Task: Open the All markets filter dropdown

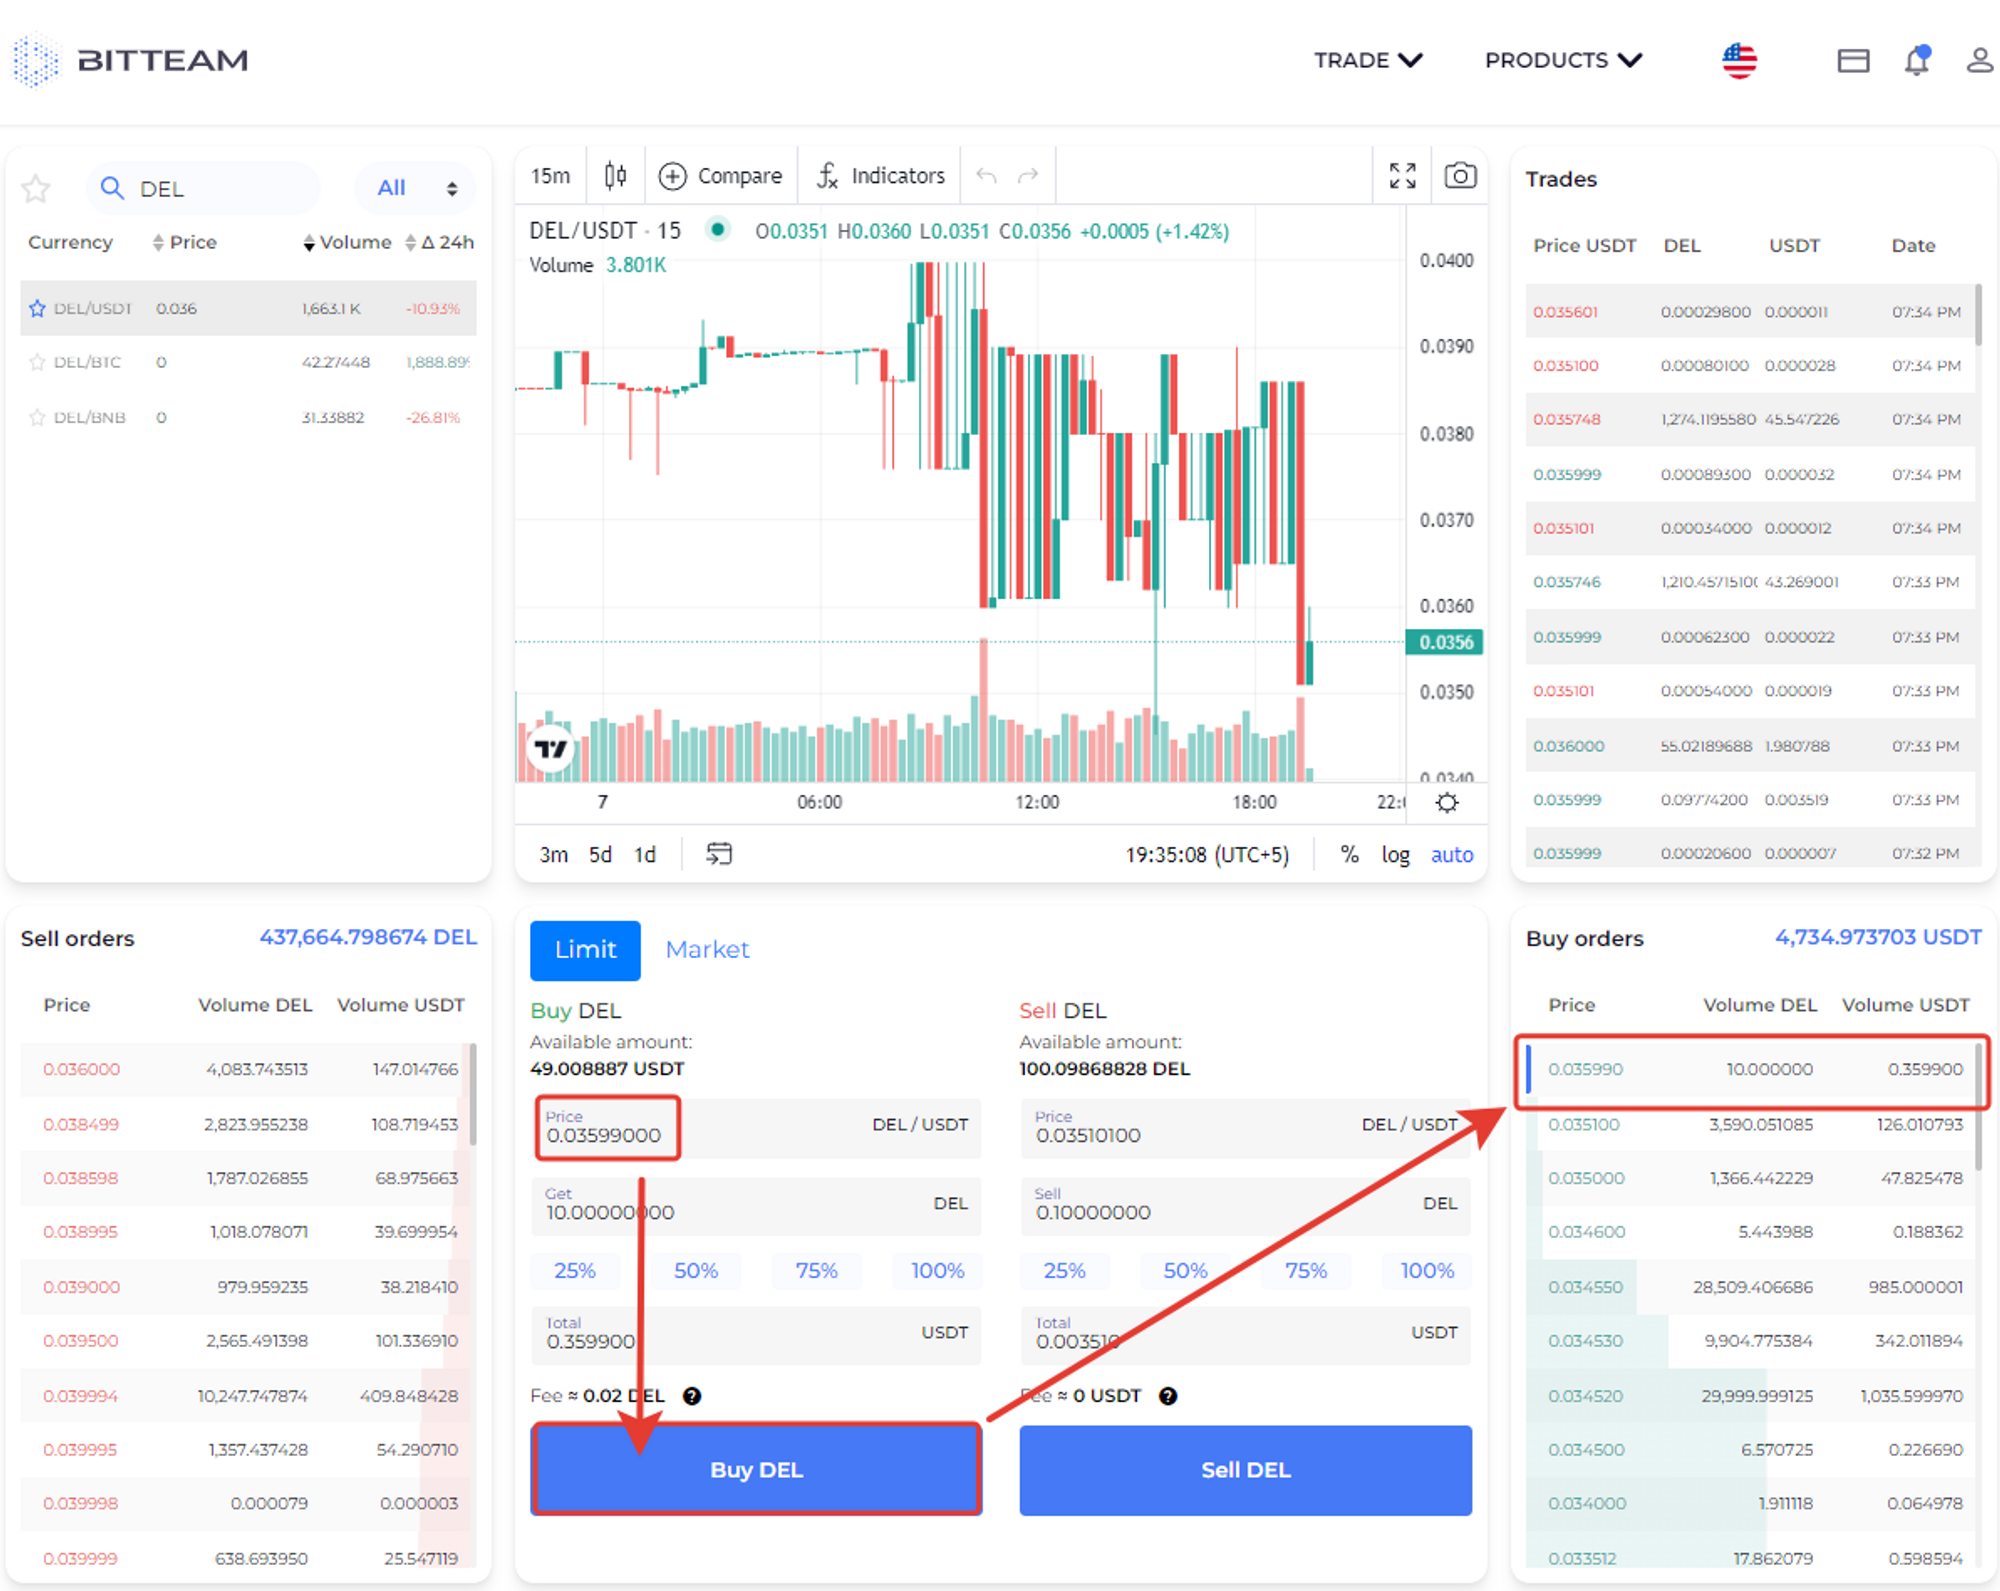Action: (x=416, y=188)
